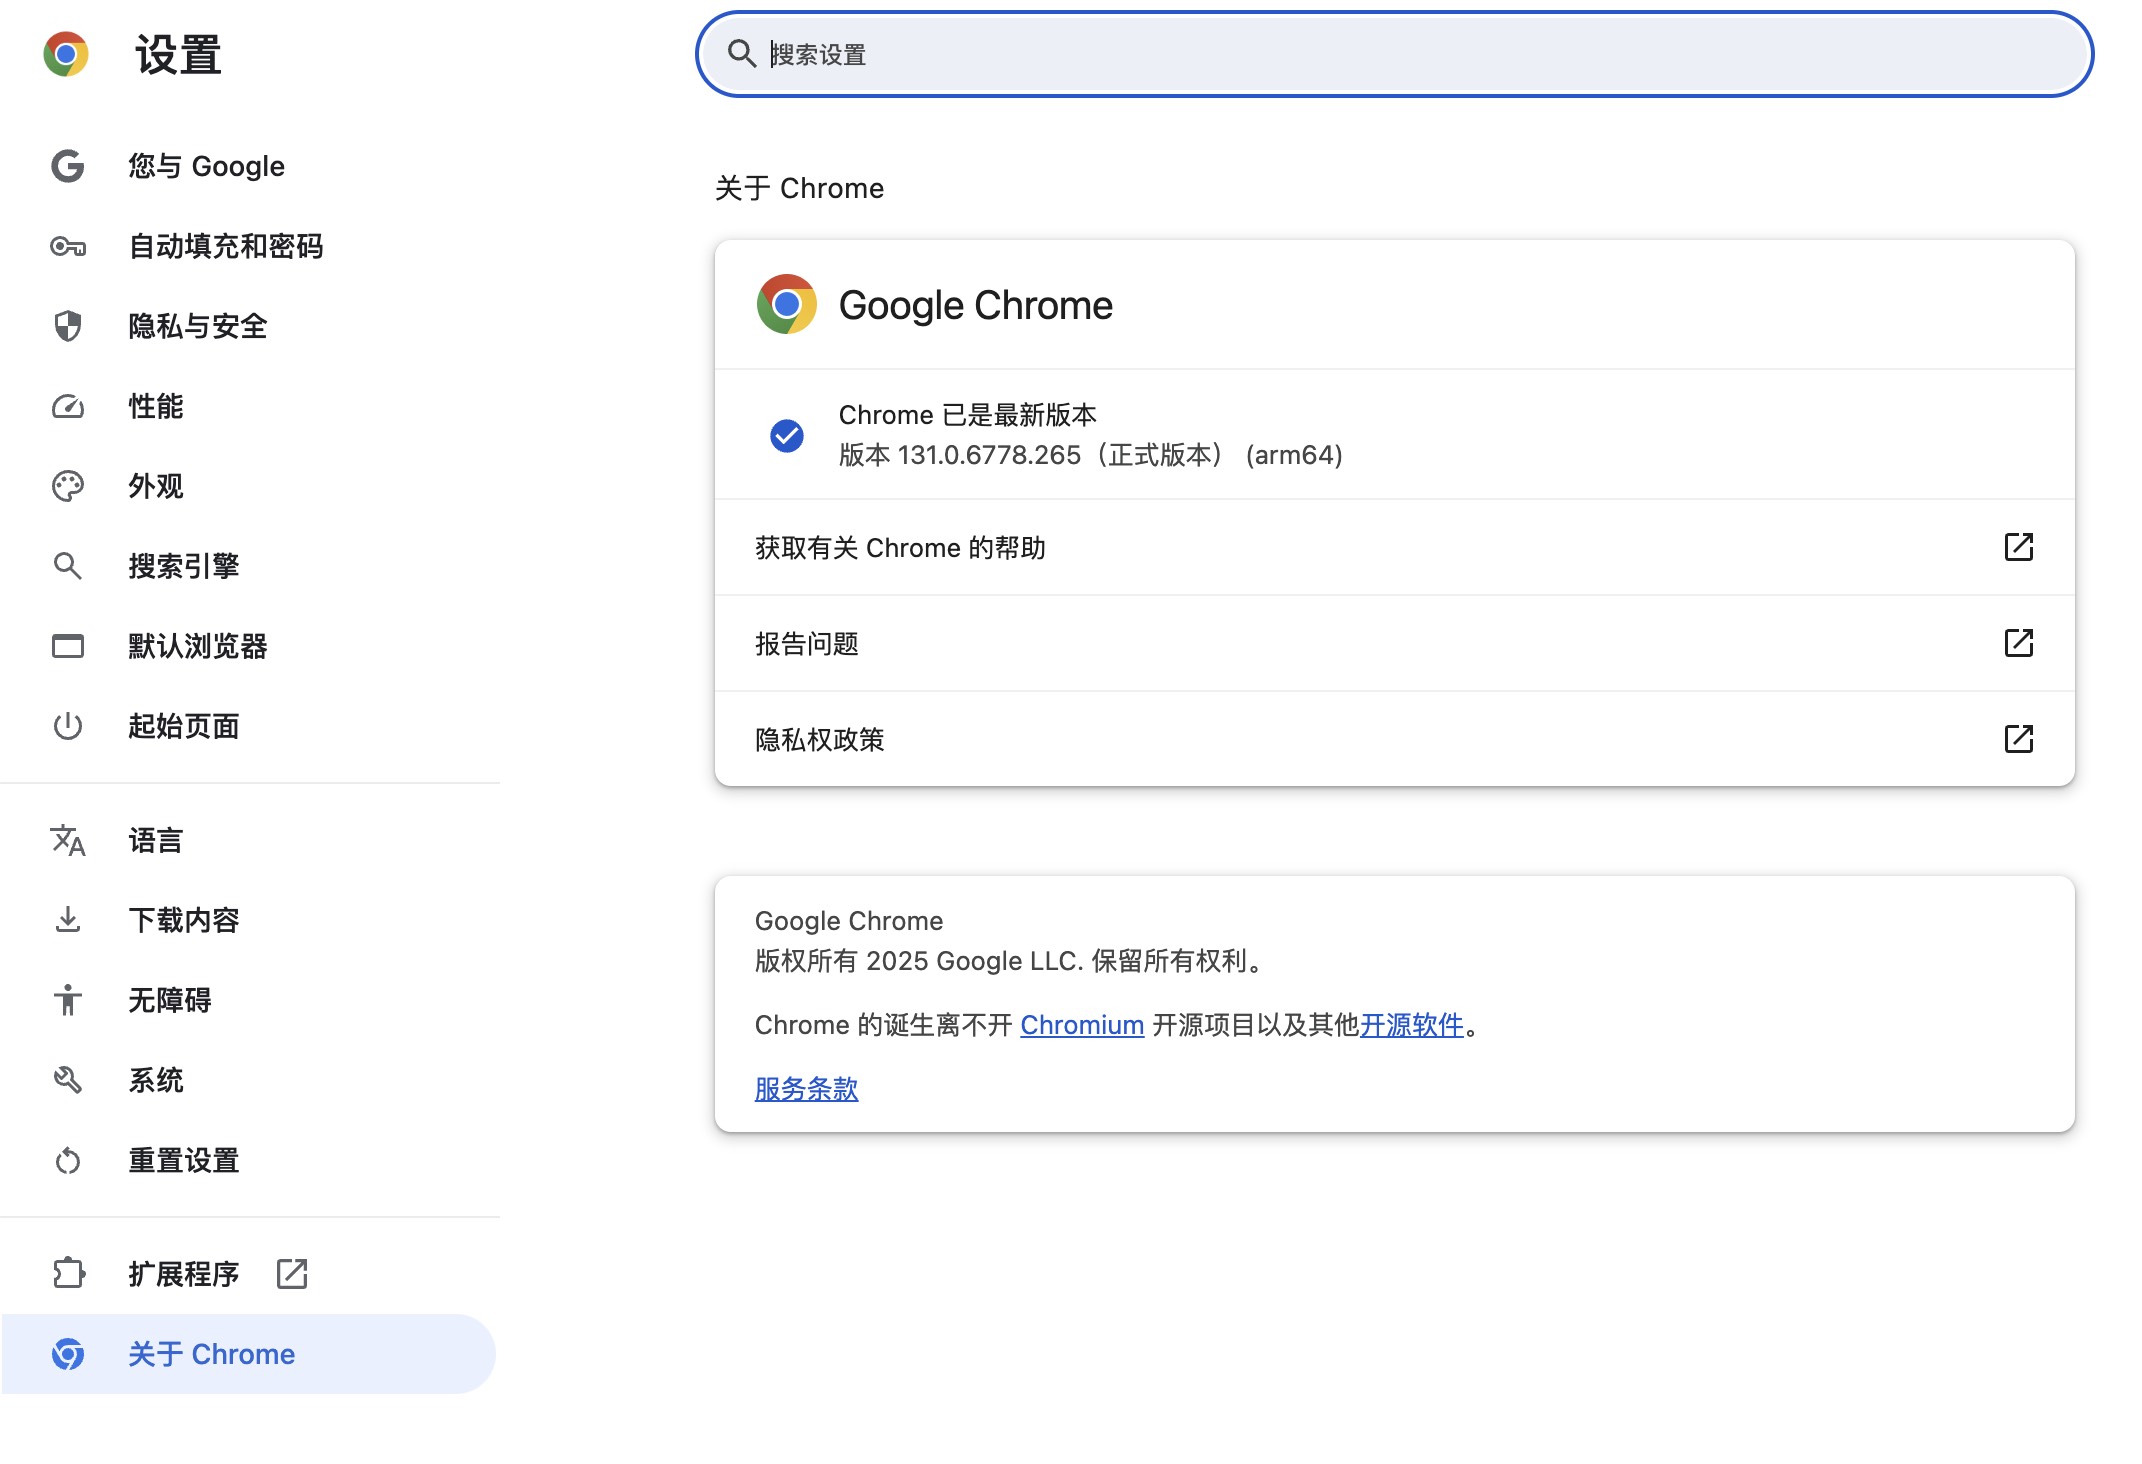2142x1464 pixels.
Task: Click the Google G icon in sidebar
Action: [x=68, y=166]
